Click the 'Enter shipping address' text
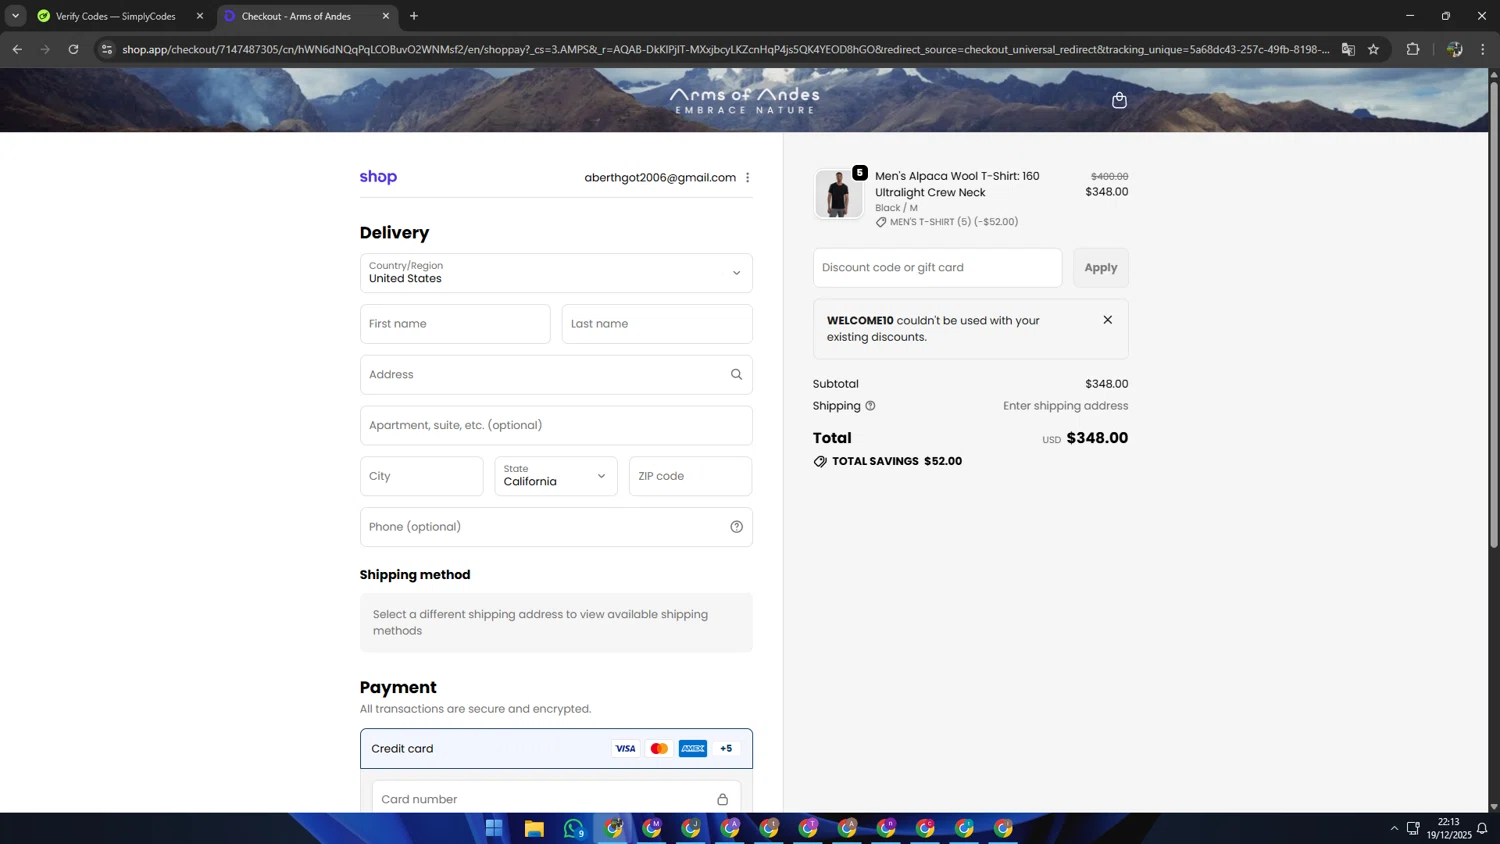The image size is (1500, 844). pyautogui.click(x=1065, y=406)
